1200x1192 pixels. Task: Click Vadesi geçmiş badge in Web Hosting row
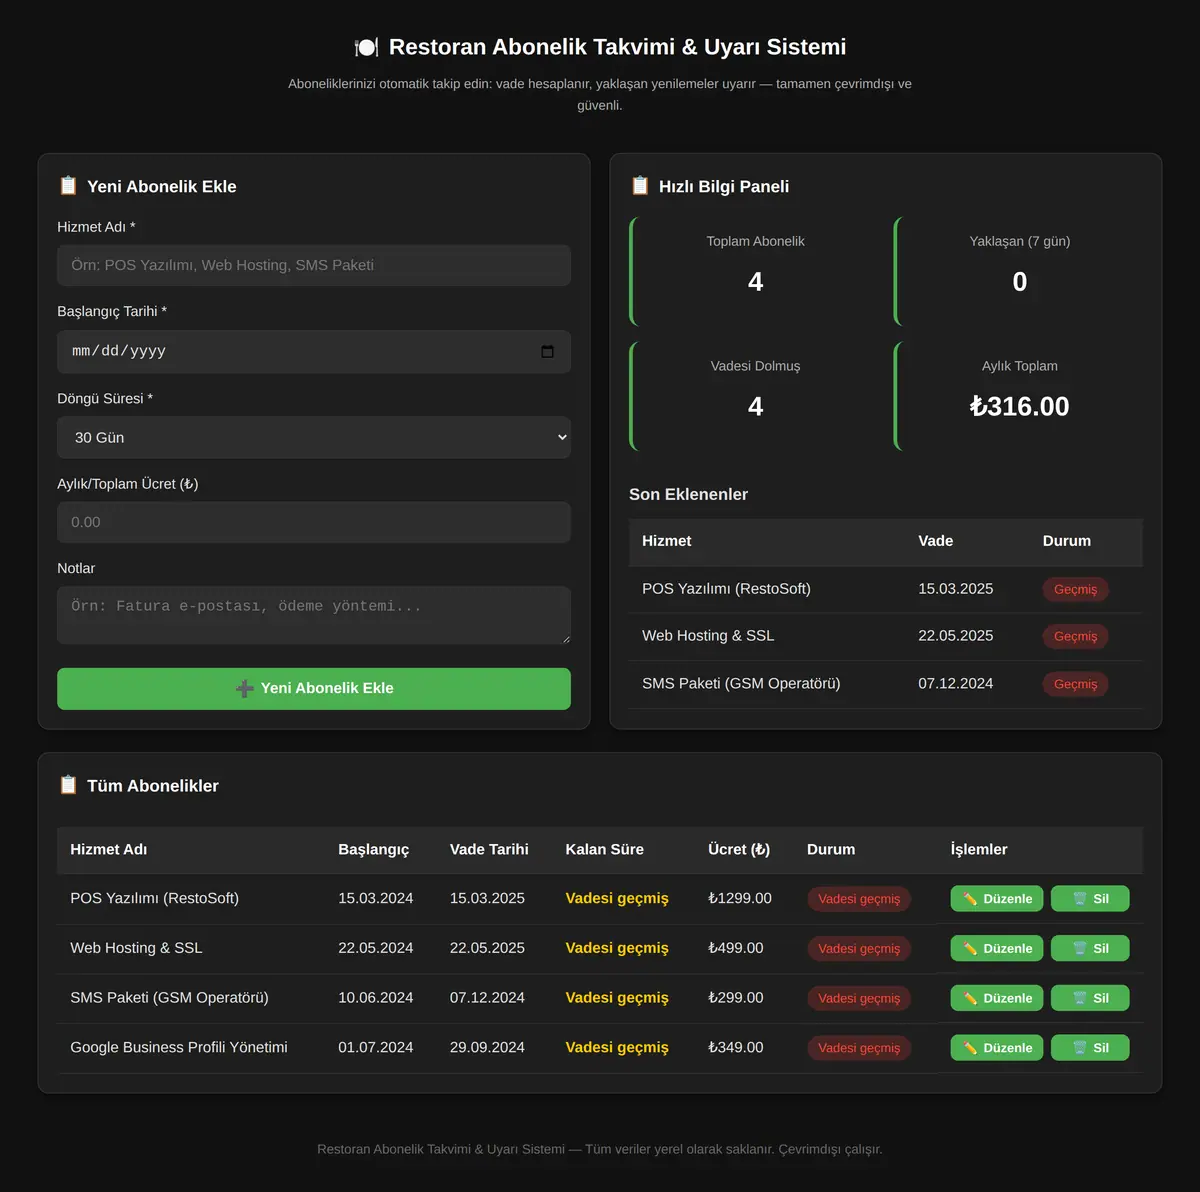(x=859, y=948)
